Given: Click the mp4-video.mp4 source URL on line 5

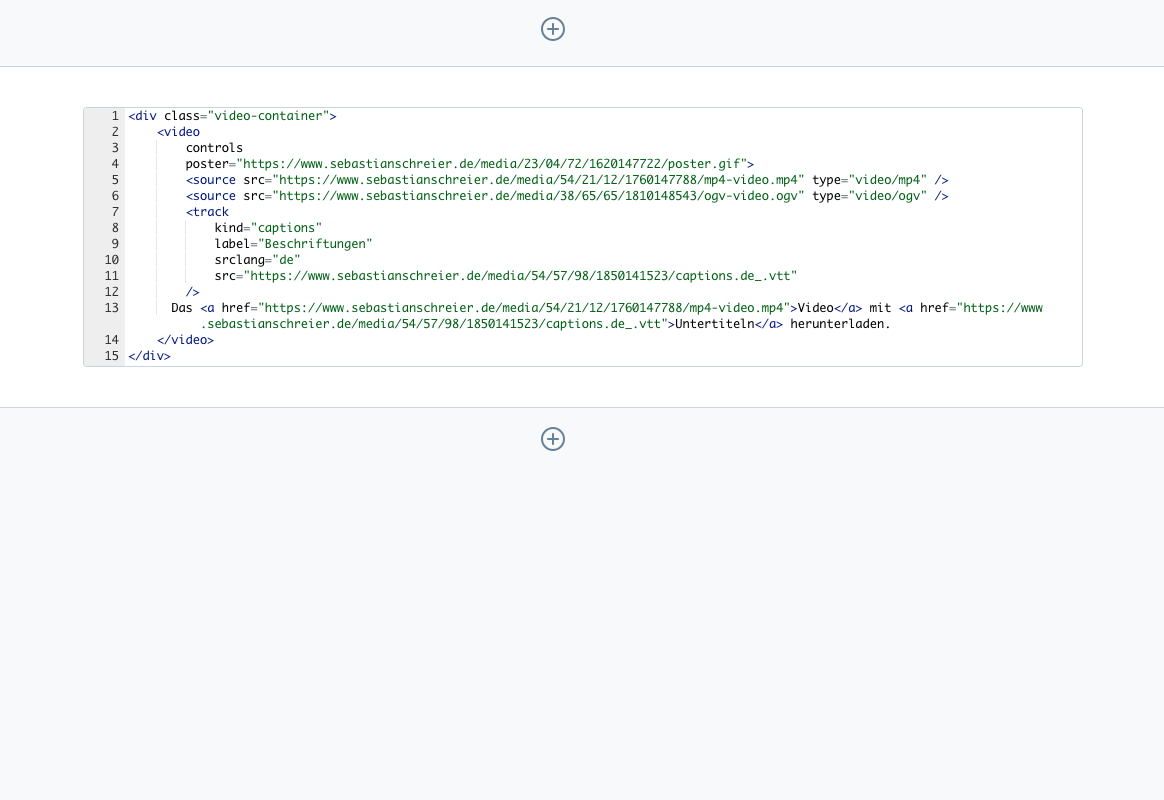Looking at the screenshot, I should pos(540,180).
